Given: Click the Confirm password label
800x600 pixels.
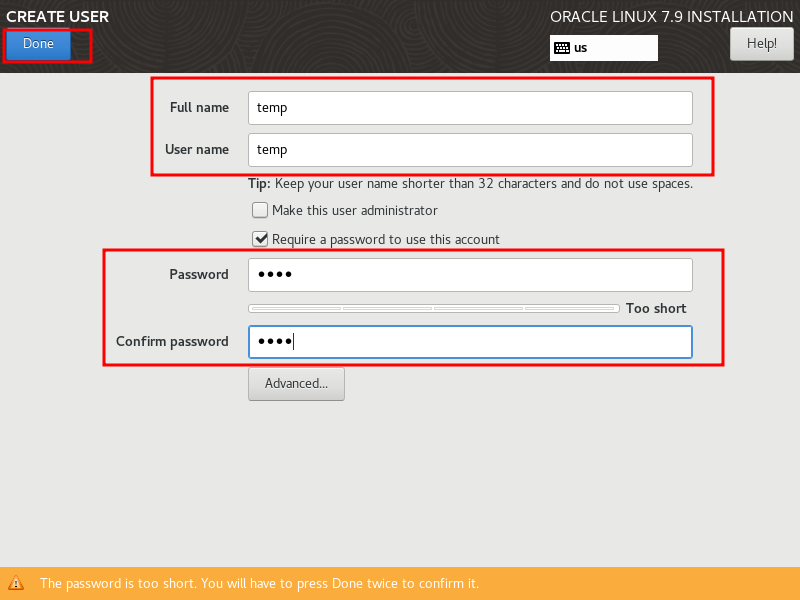Looking at the screenshot, I should [172, 341].
